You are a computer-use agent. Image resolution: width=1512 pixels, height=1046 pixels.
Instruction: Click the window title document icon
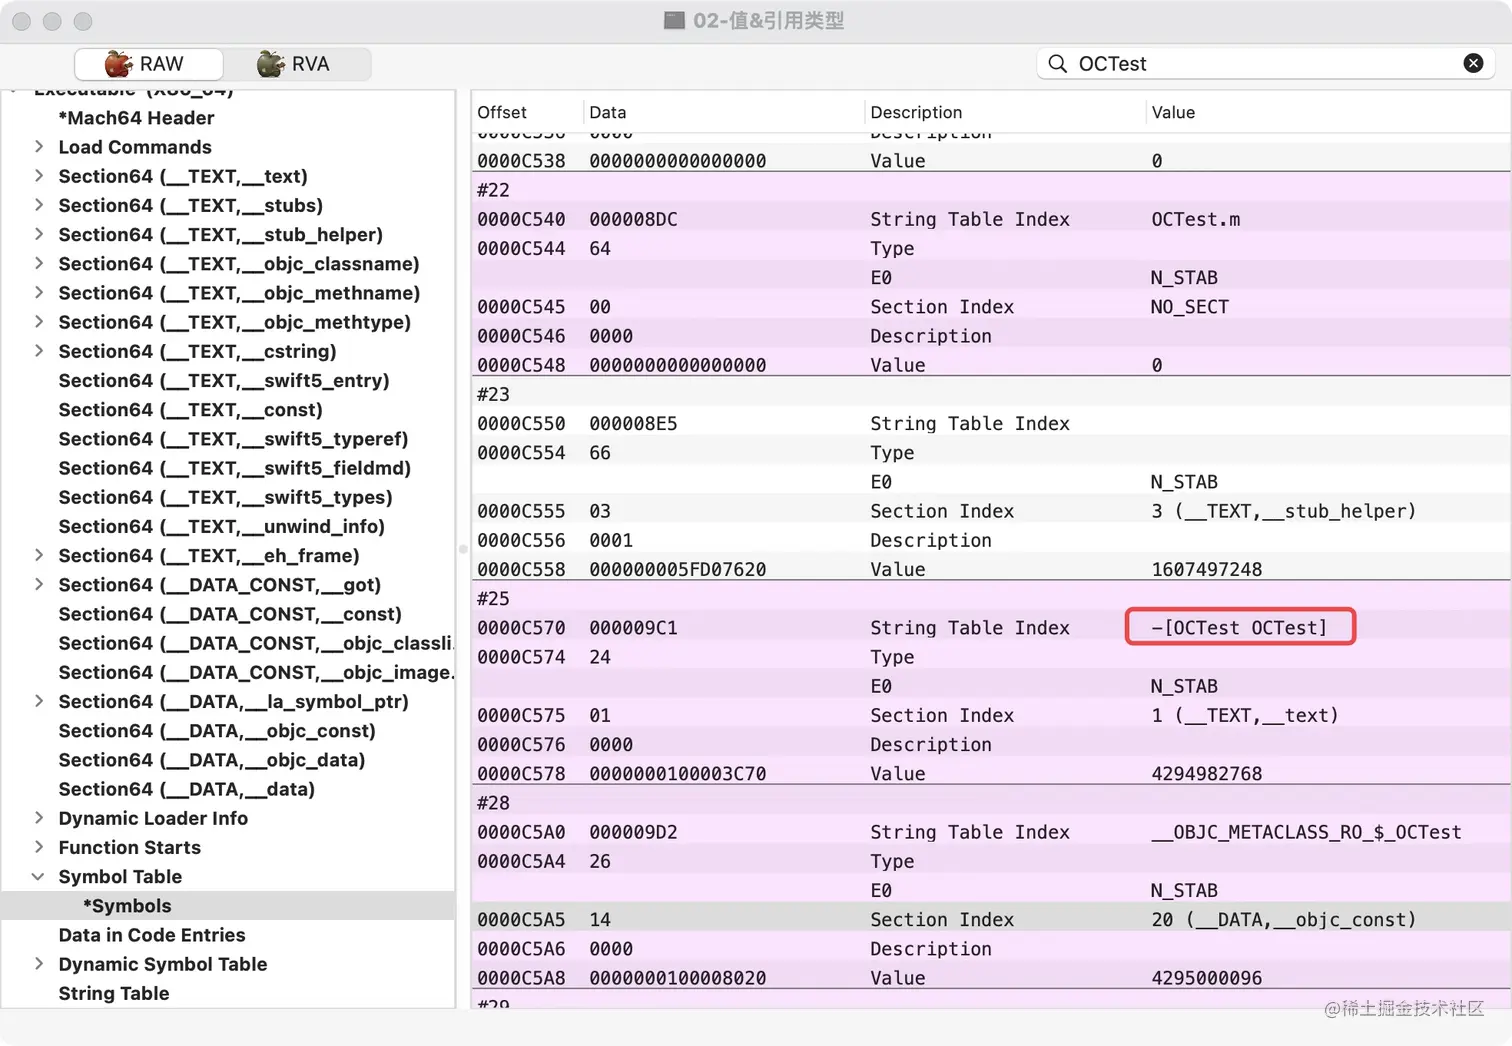coord(675,20)
